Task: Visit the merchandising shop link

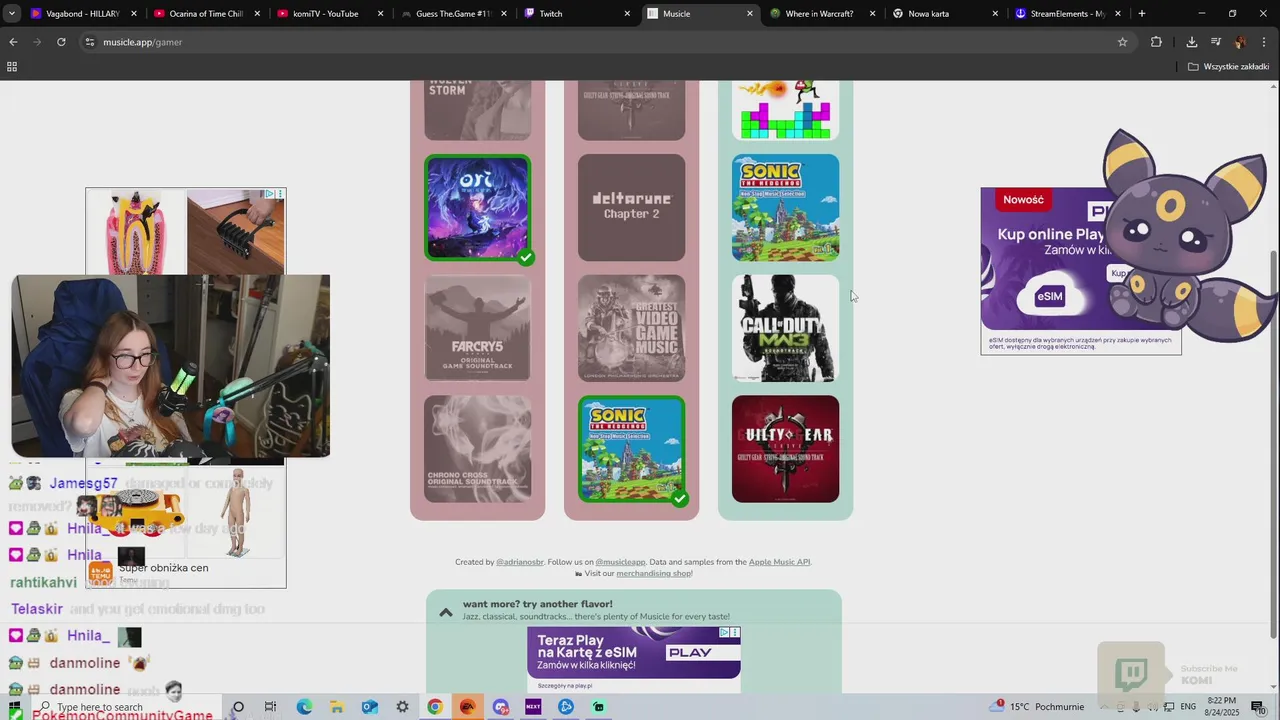Action: point(654,573)
